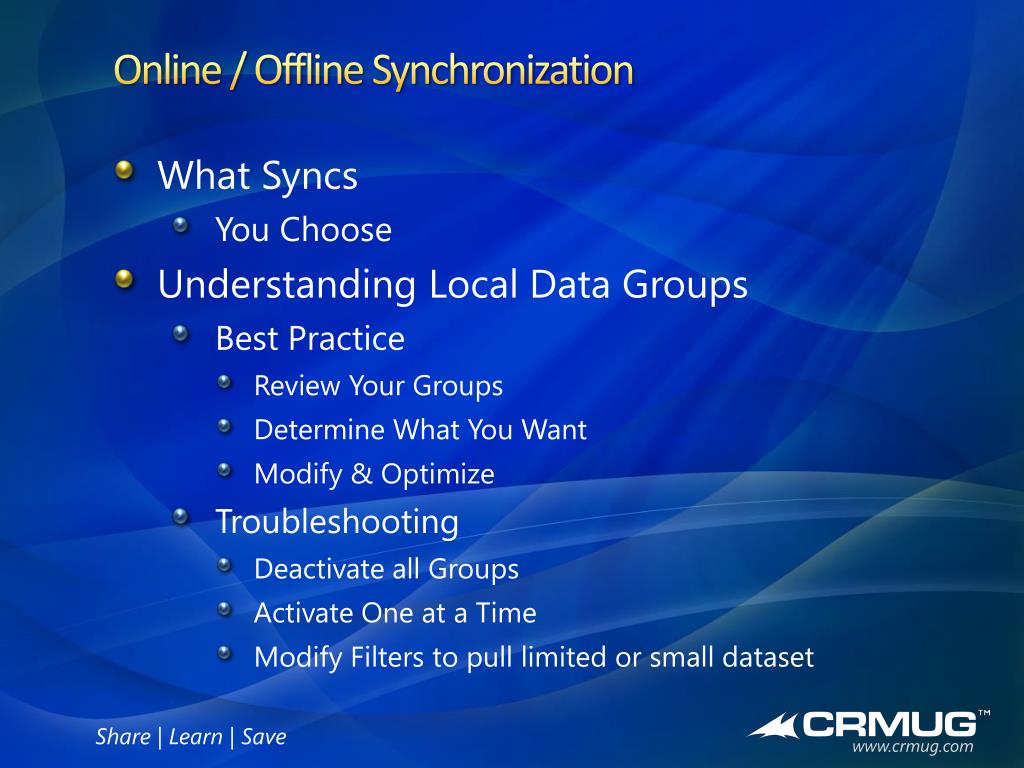This screenshot has width=1024, height=768.
Task: Click the 'Modify & Optimize' line
Action: click(374, 474)
